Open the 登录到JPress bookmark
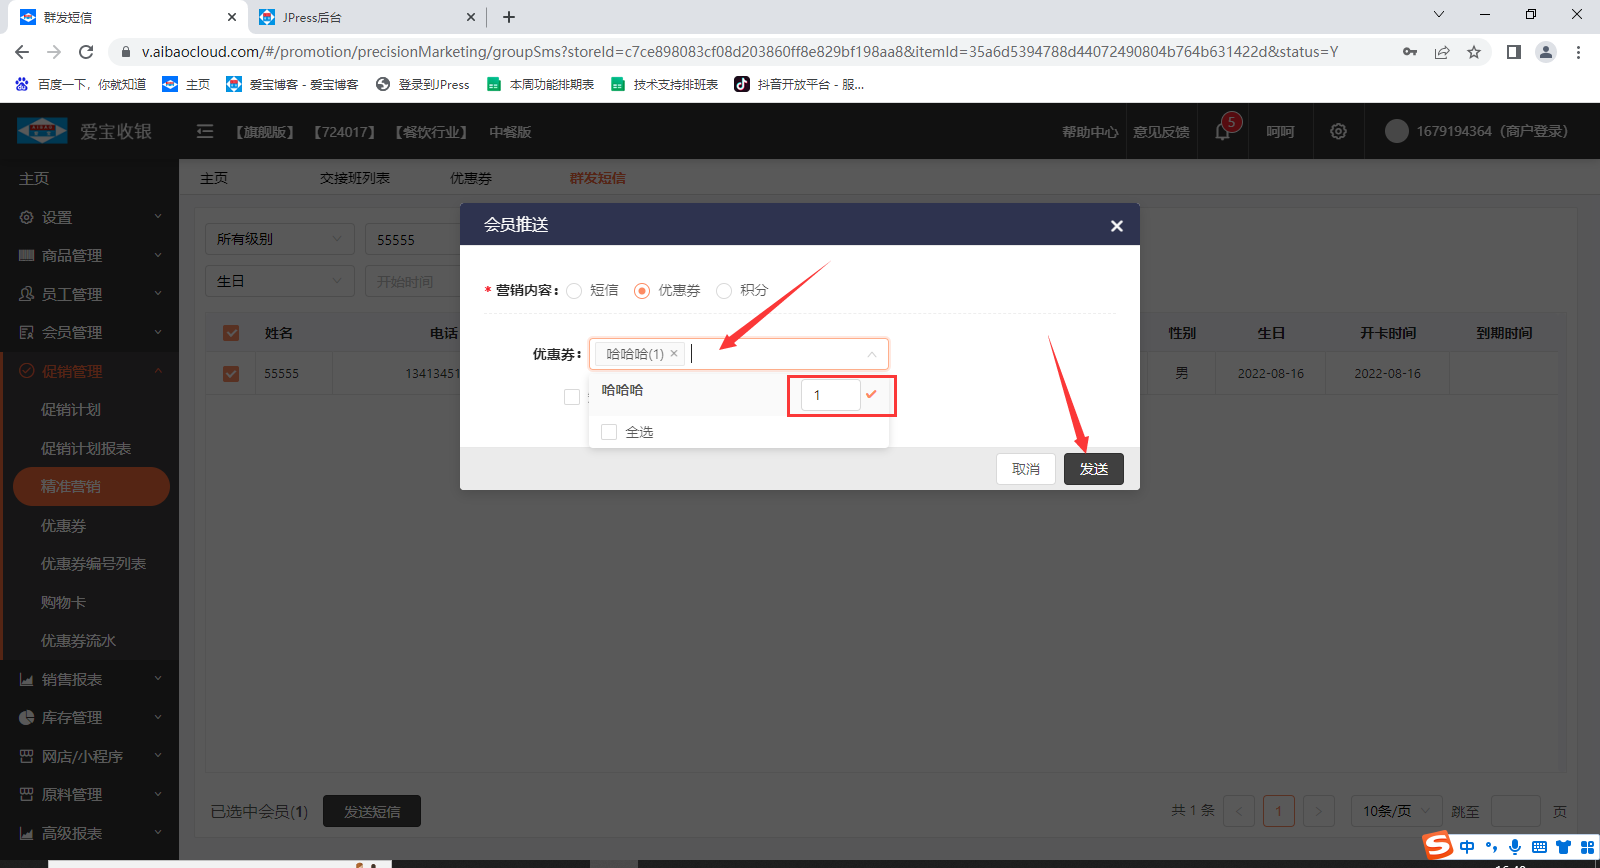Viewport: 1600px width, 868px height. (x=422, y=84)
